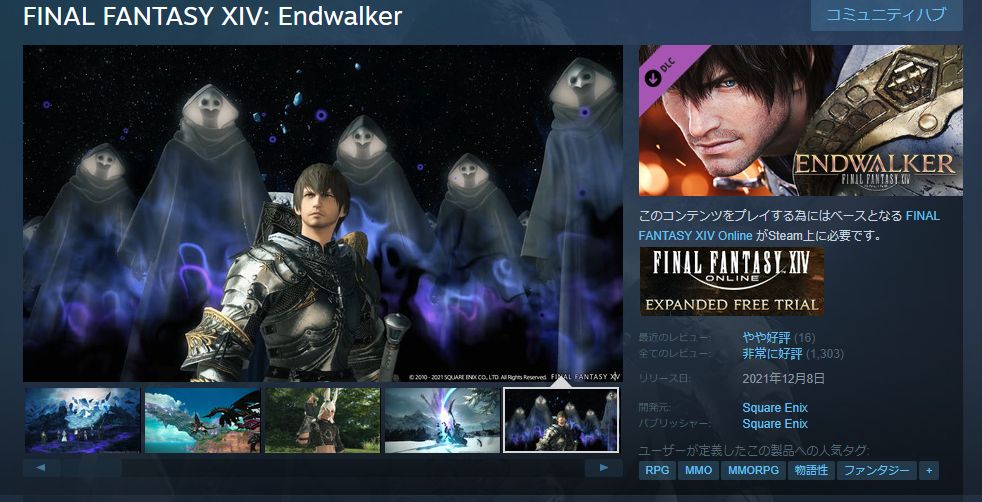Open the Square Enix developer link
Viewport: 982px width, 502px height.
pos(775,407)
